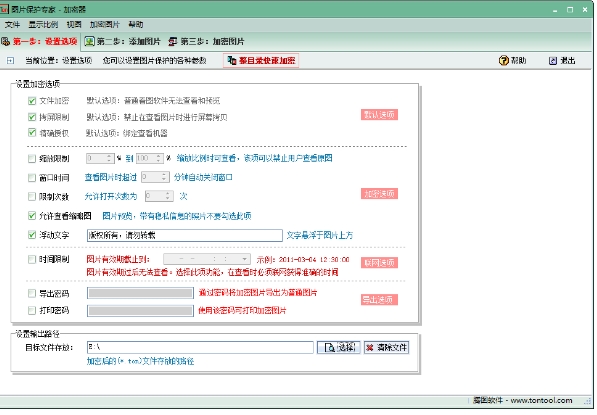The height and width of the screenshot is (415, 597).
Task: Click the pink 联网选项 label
Action: 379,263
